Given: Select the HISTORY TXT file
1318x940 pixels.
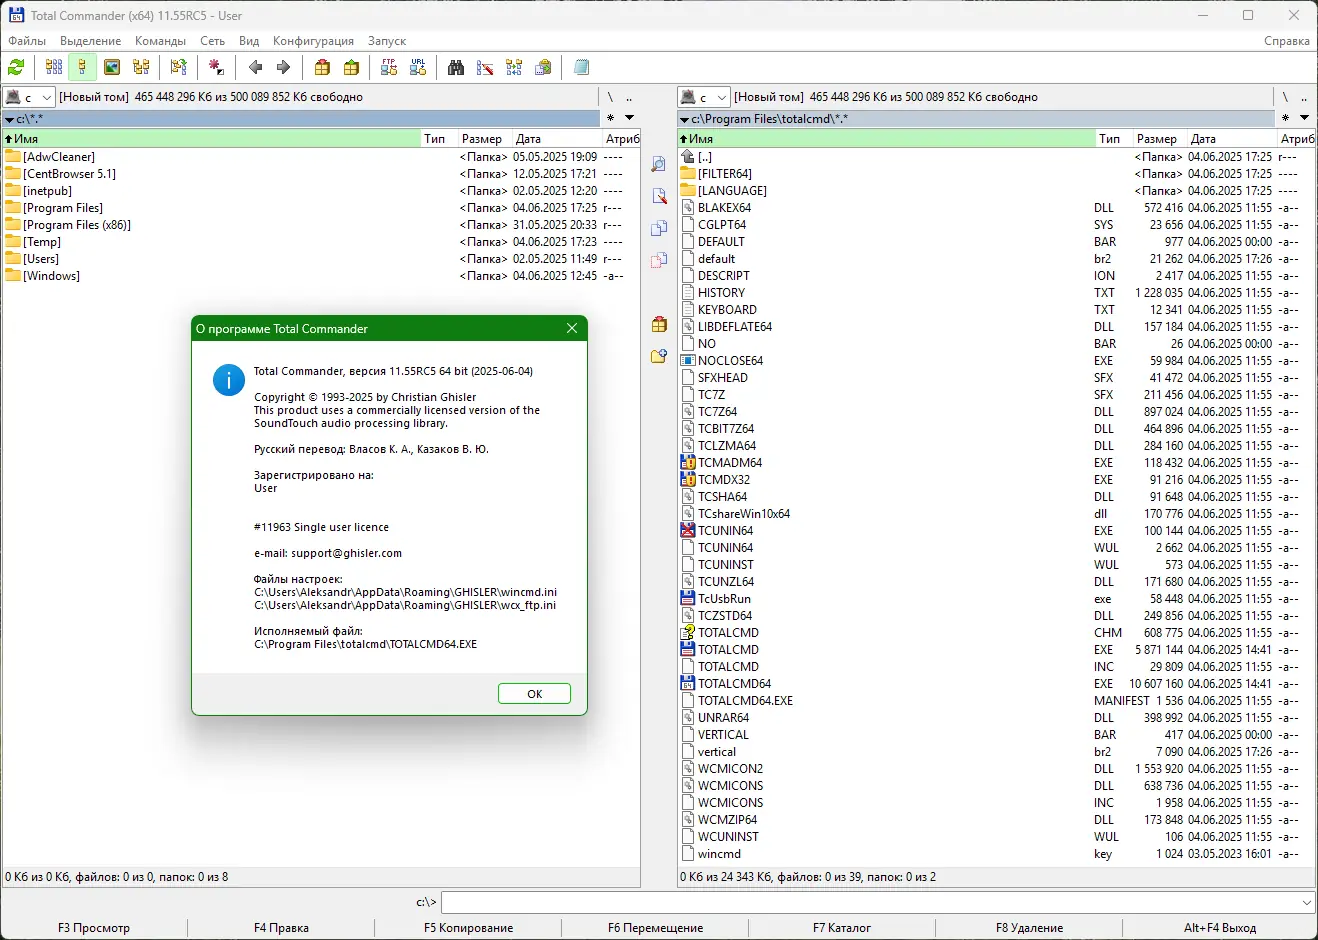Looking at the screenshot, I should coord(996,293).
